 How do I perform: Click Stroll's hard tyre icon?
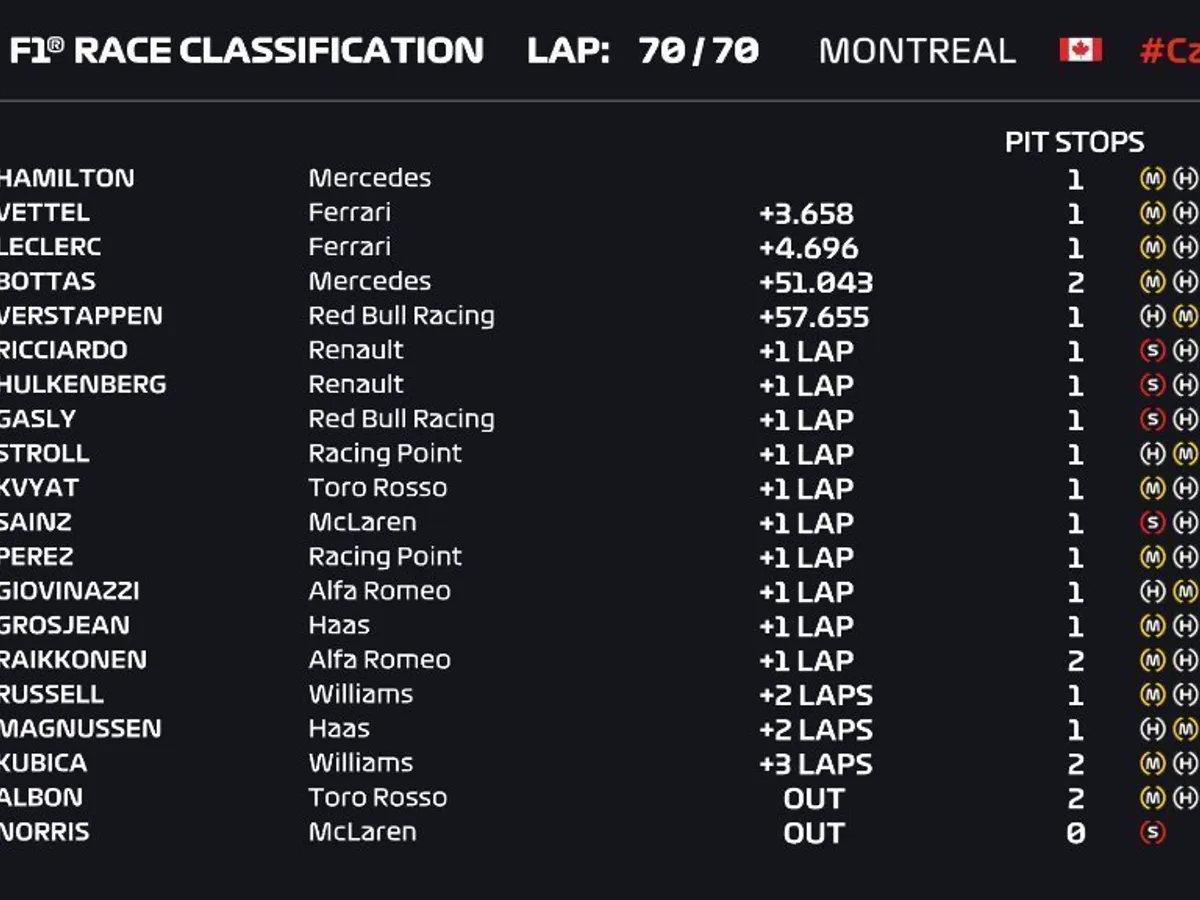(1152, 454)
